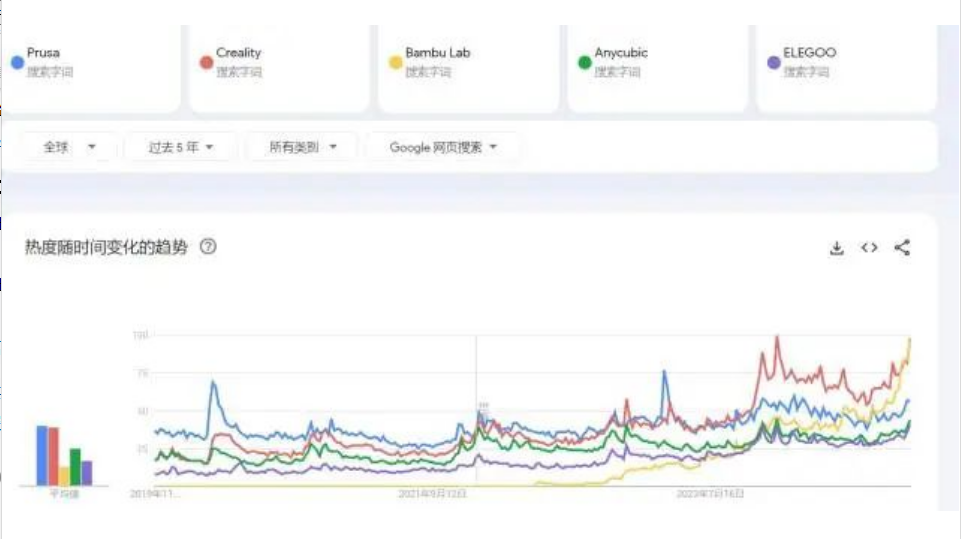This screenshot has height=539, width=961.
Task: Select the Bambu Lab search term card
Action: 469,69
